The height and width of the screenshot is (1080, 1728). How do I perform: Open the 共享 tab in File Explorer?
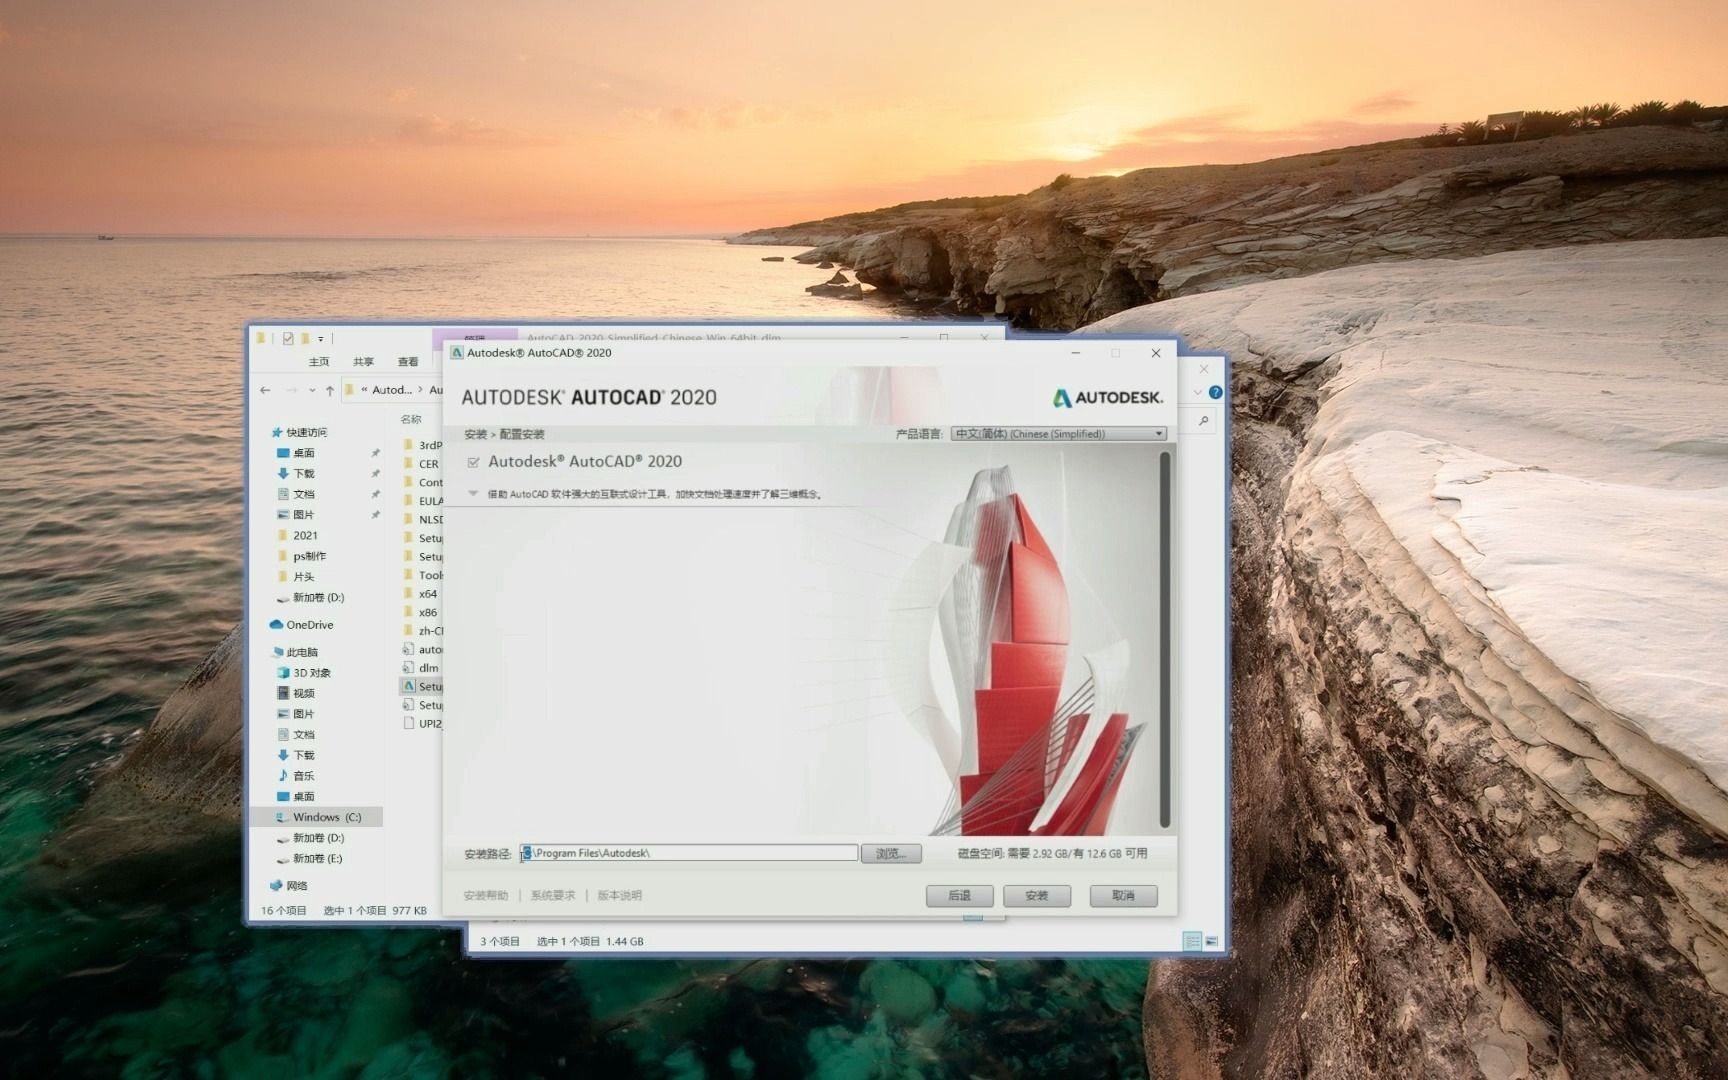pyautogui.click(x=363, y=362)
